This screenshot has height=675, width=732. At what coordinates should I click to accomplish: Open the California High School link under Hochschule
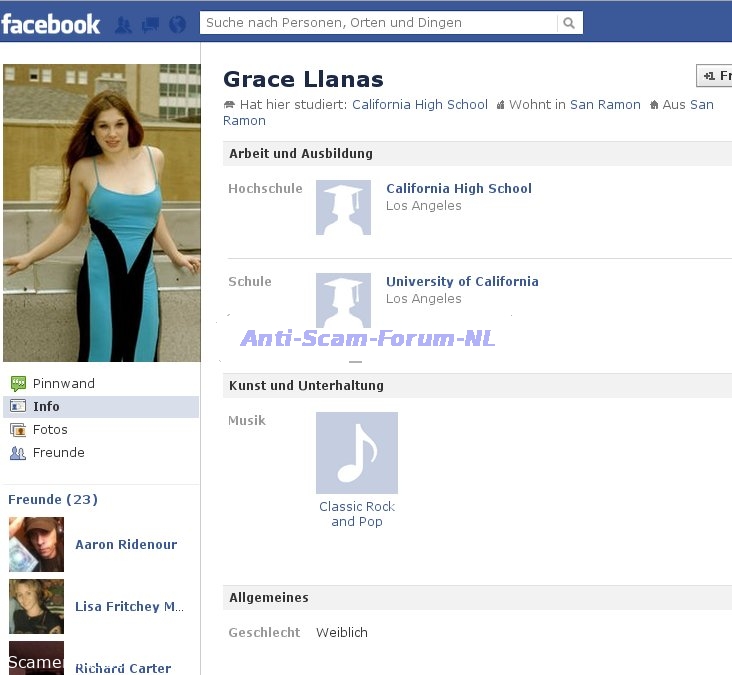pos(458,188)
